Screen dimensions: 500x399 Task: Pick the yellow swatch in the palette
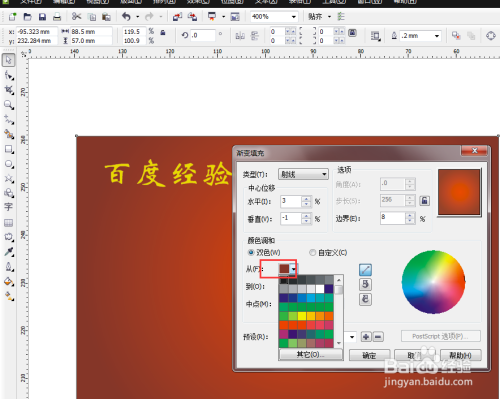[x=302, y=316]
